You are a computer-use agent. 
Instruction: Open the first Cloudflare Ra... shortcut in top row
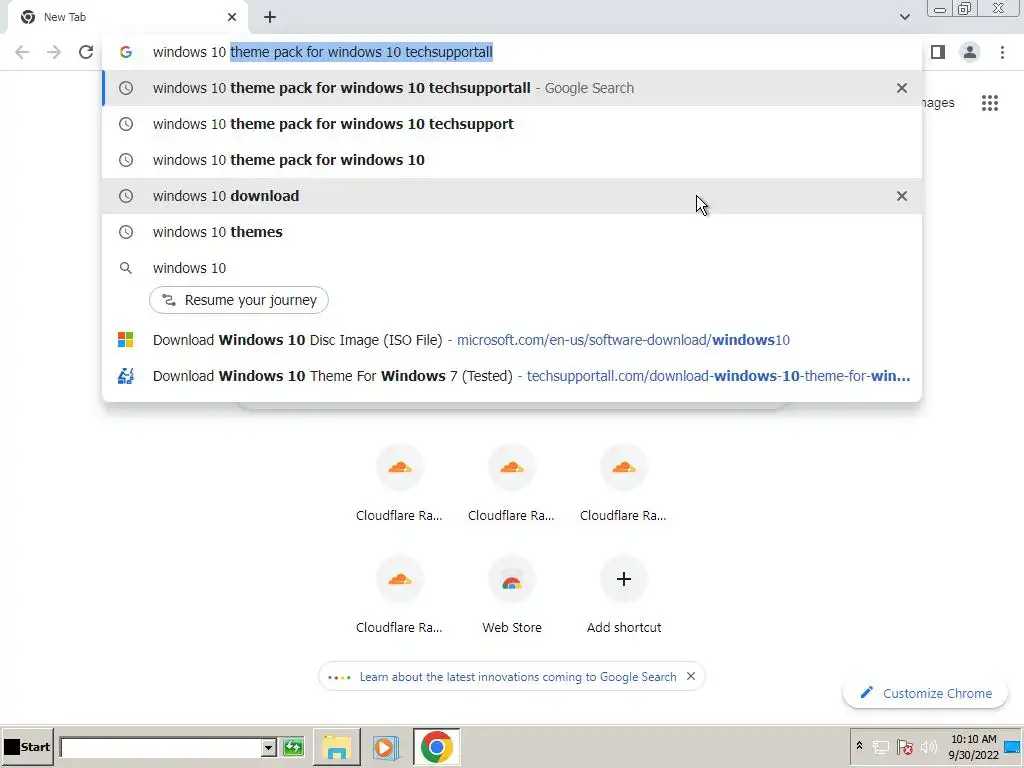coord(399,483)
